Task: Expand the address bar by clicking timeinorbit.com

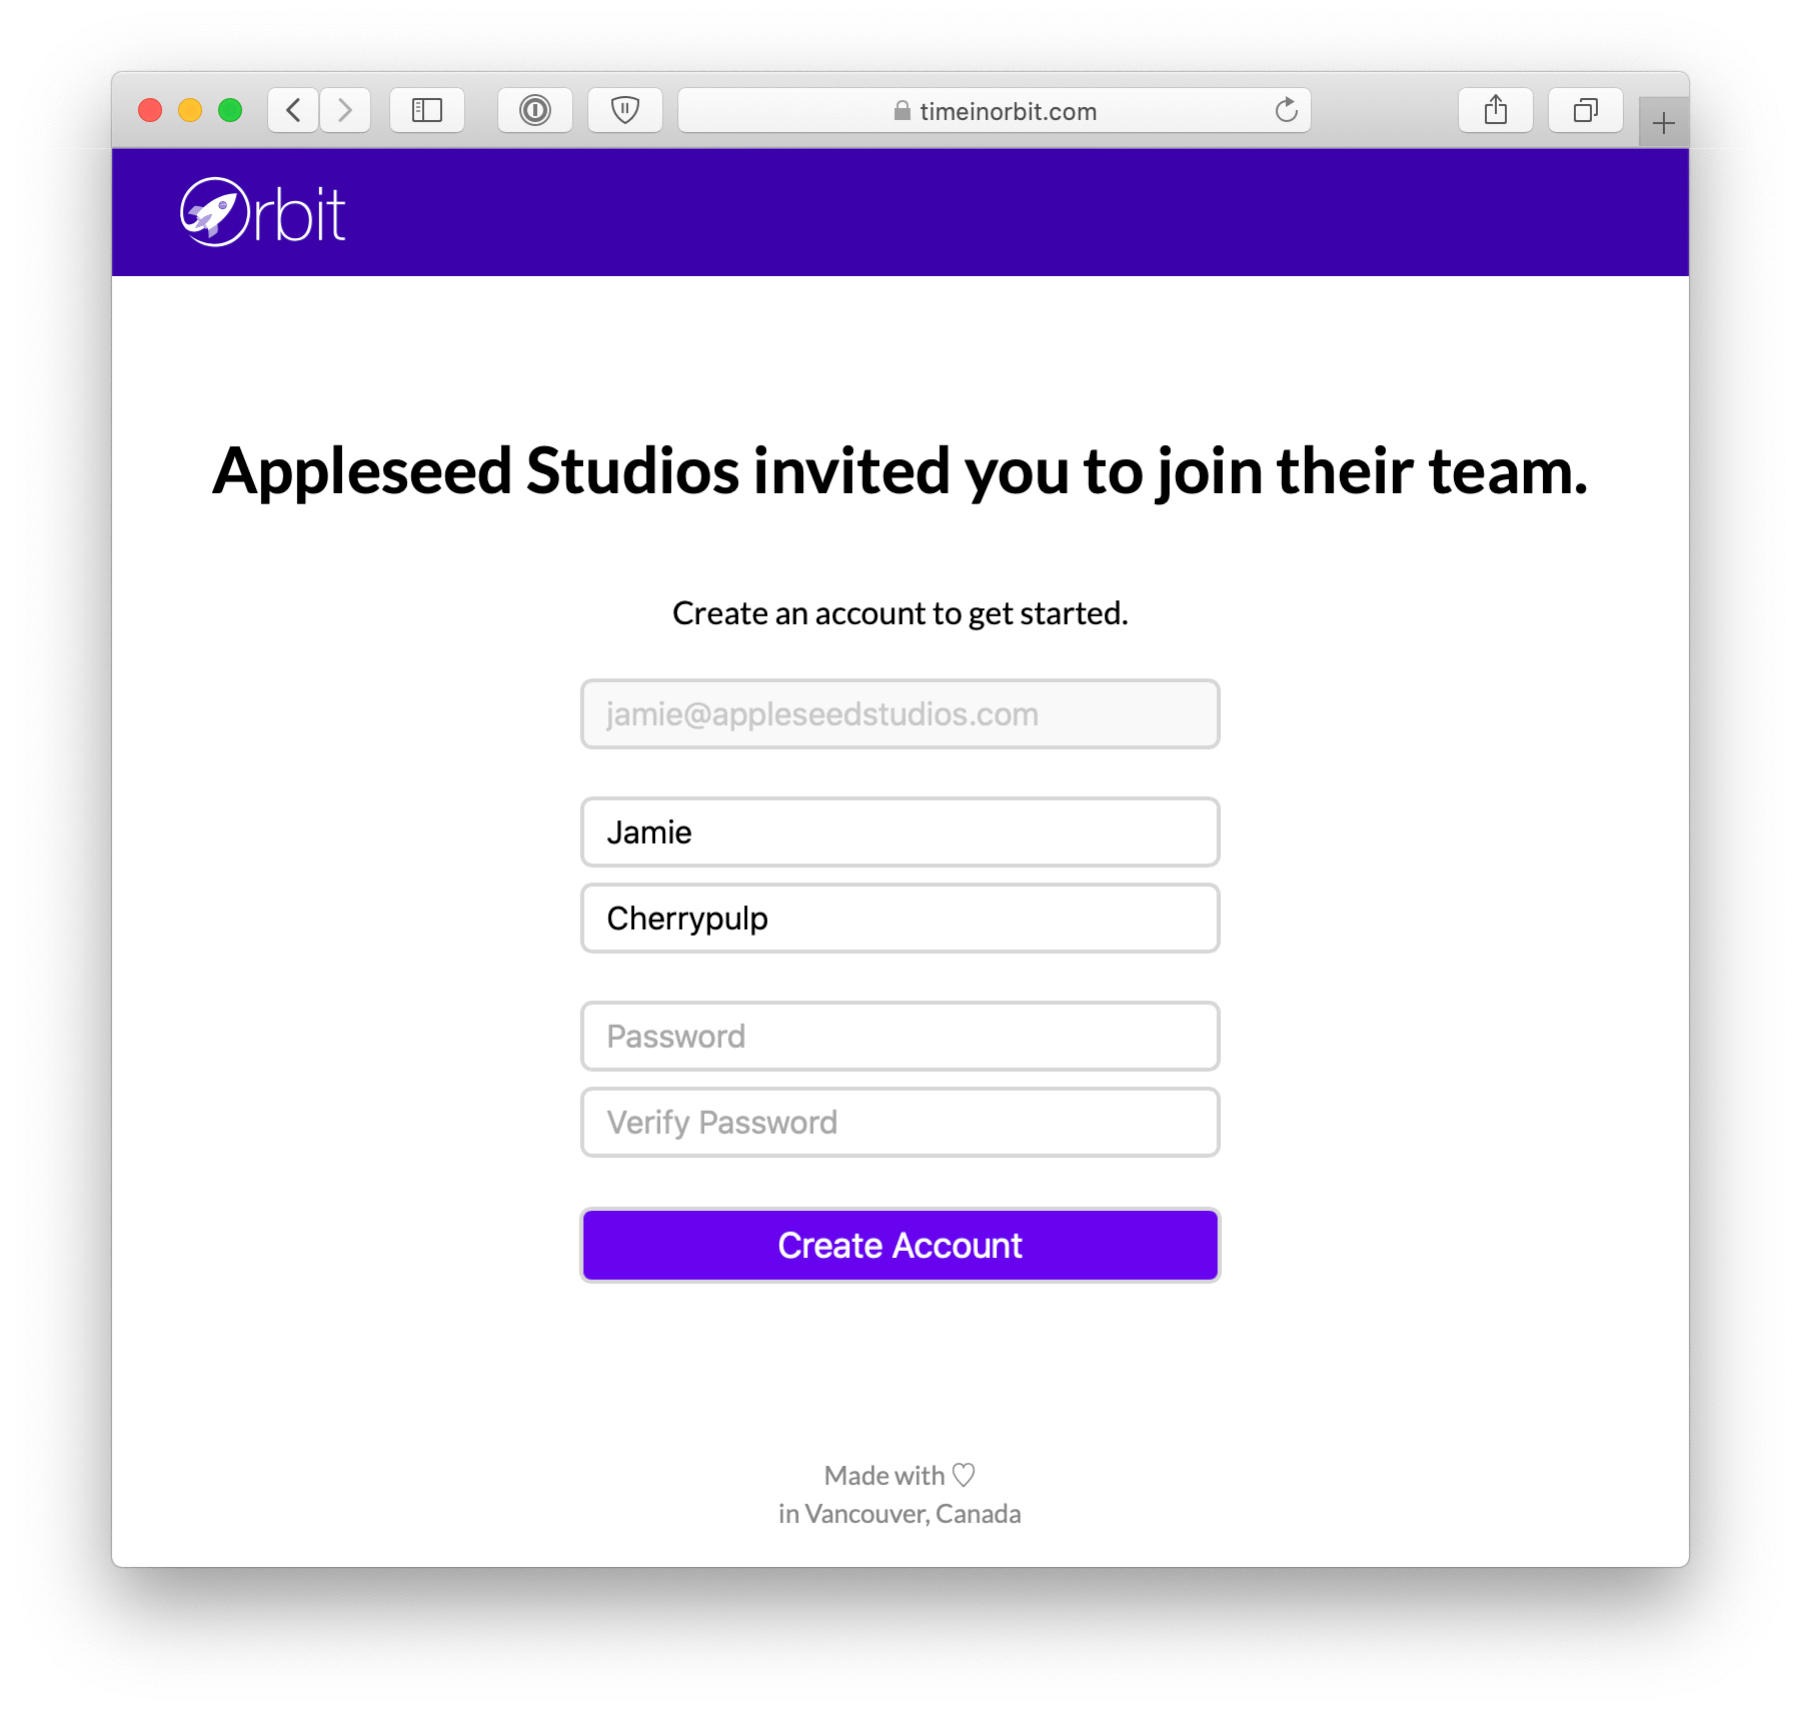Action: tap(1005, 111)
